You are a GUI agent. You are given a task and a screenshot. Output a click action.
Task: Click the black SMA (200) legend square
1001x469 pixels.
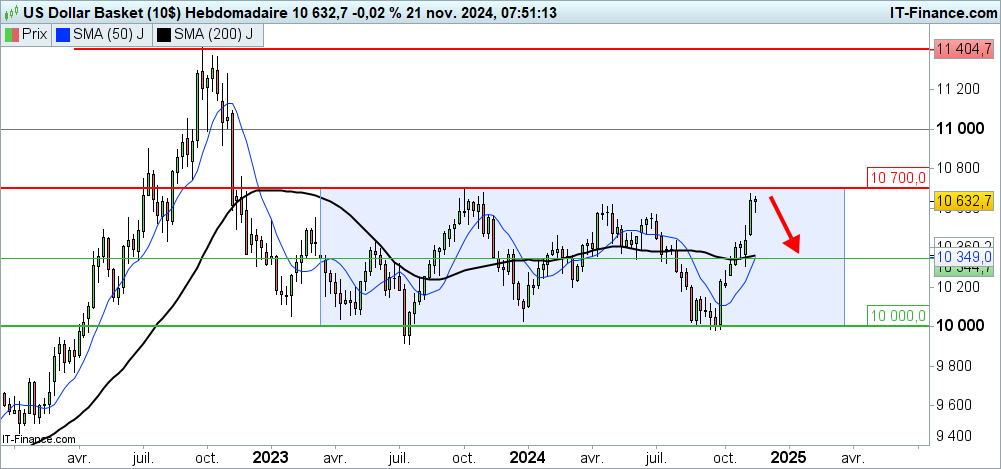pos(163,34)
